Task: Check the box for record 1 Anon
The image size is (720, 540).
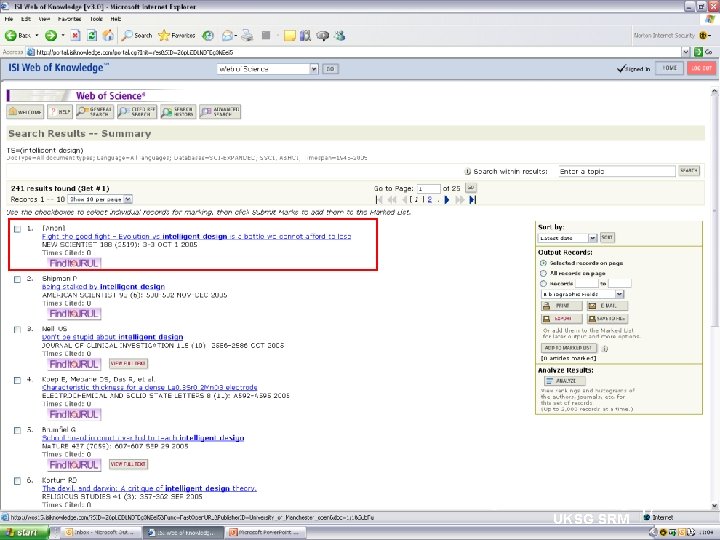Action: [17, 229]
